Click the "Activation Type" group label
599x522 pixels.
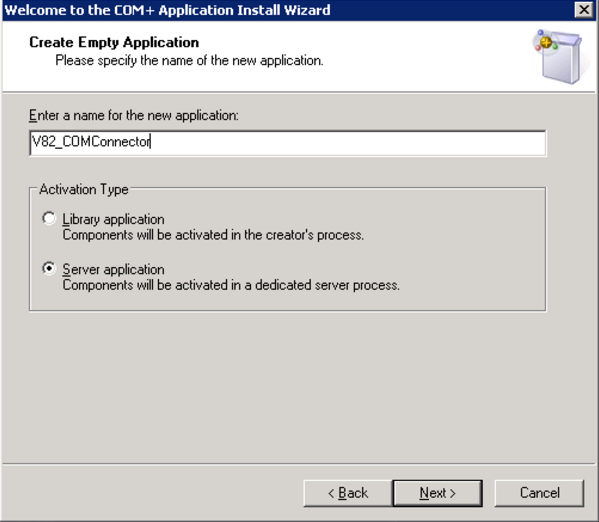[84, 190]
